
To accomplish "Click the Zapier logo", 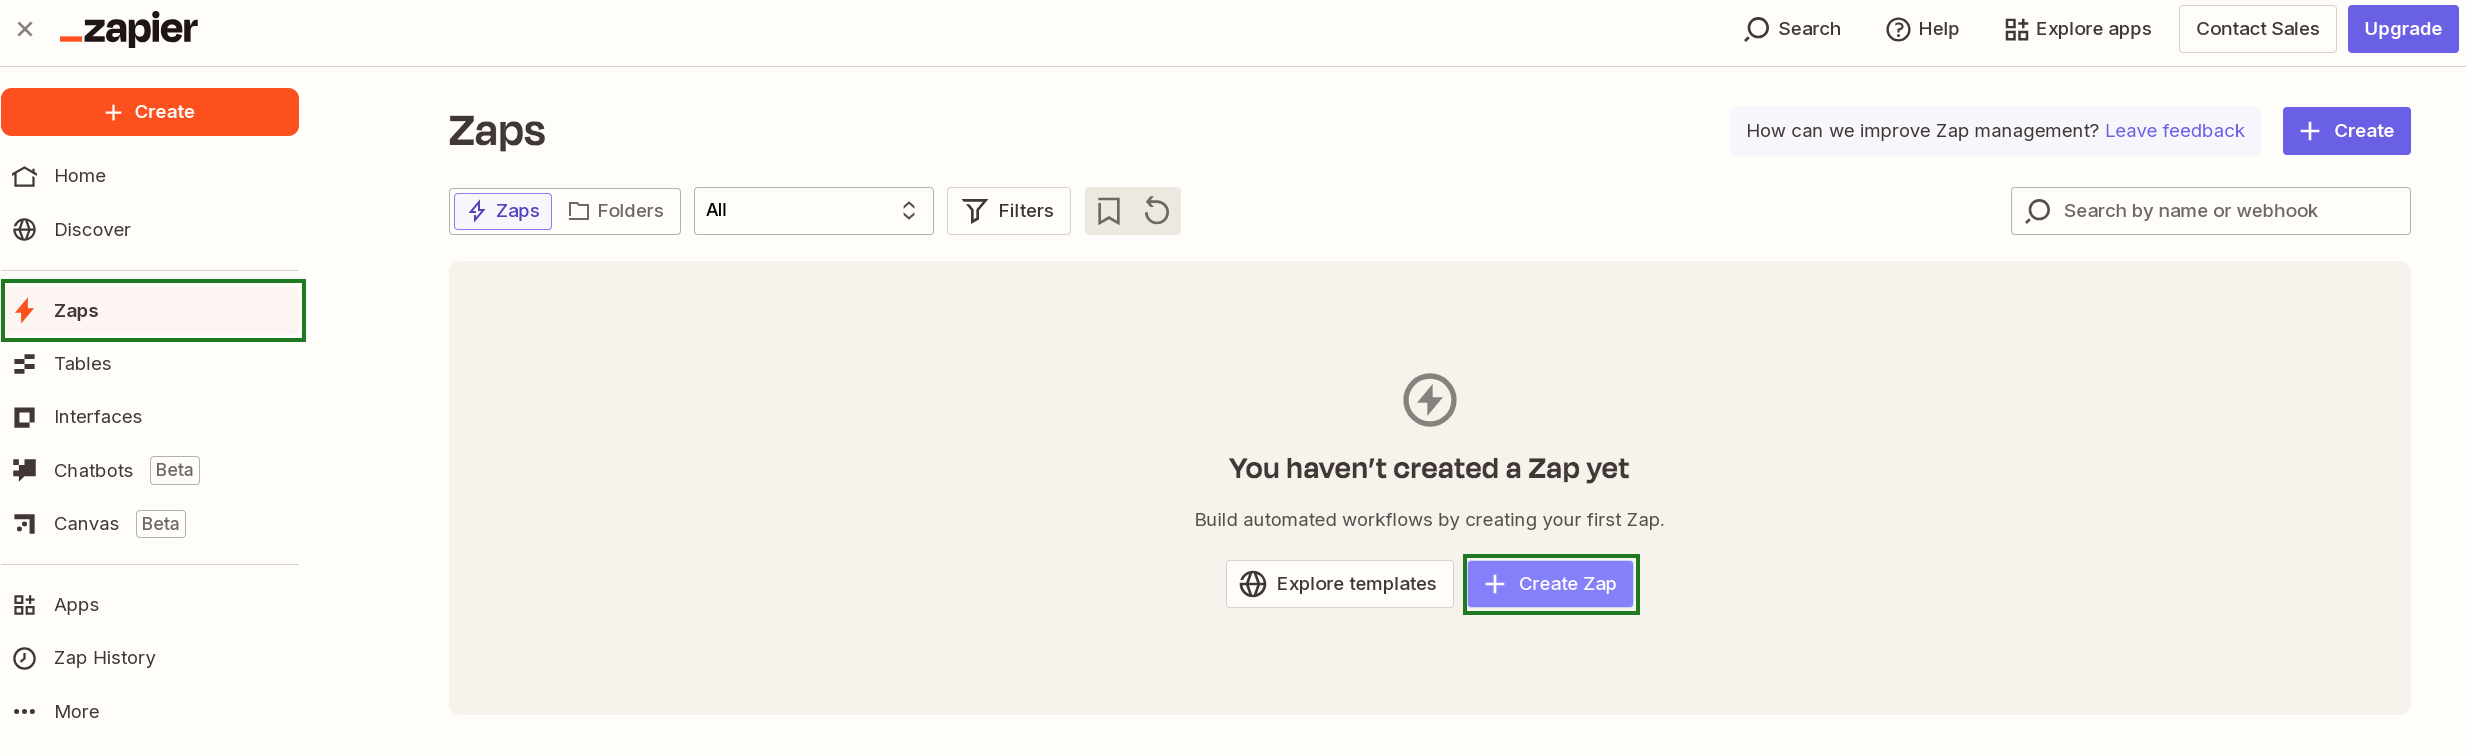I will 129,29.
